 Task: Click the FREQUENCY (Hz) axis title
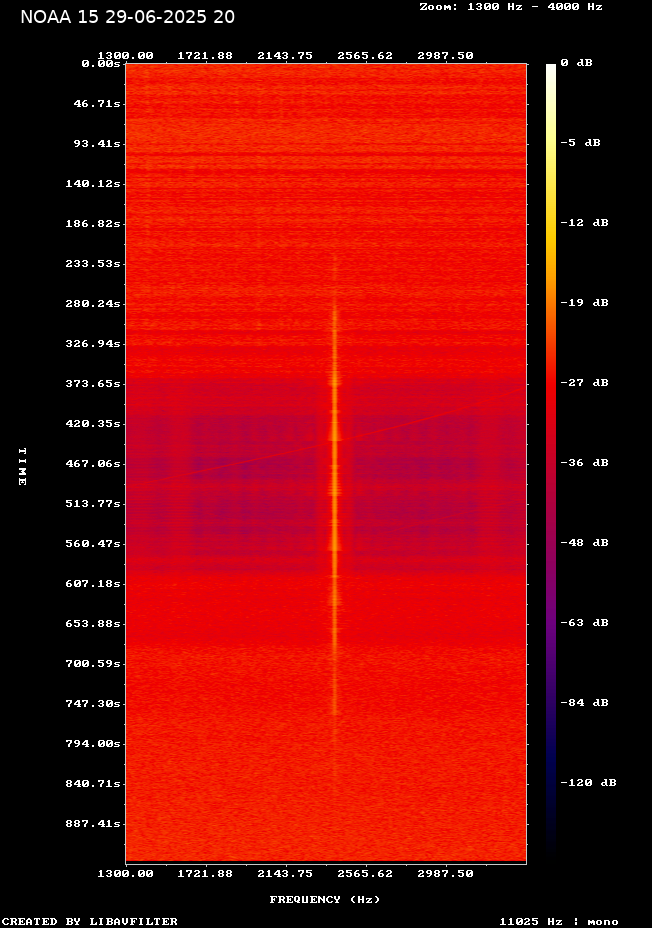pyautogui.click(x=325, y=900)
